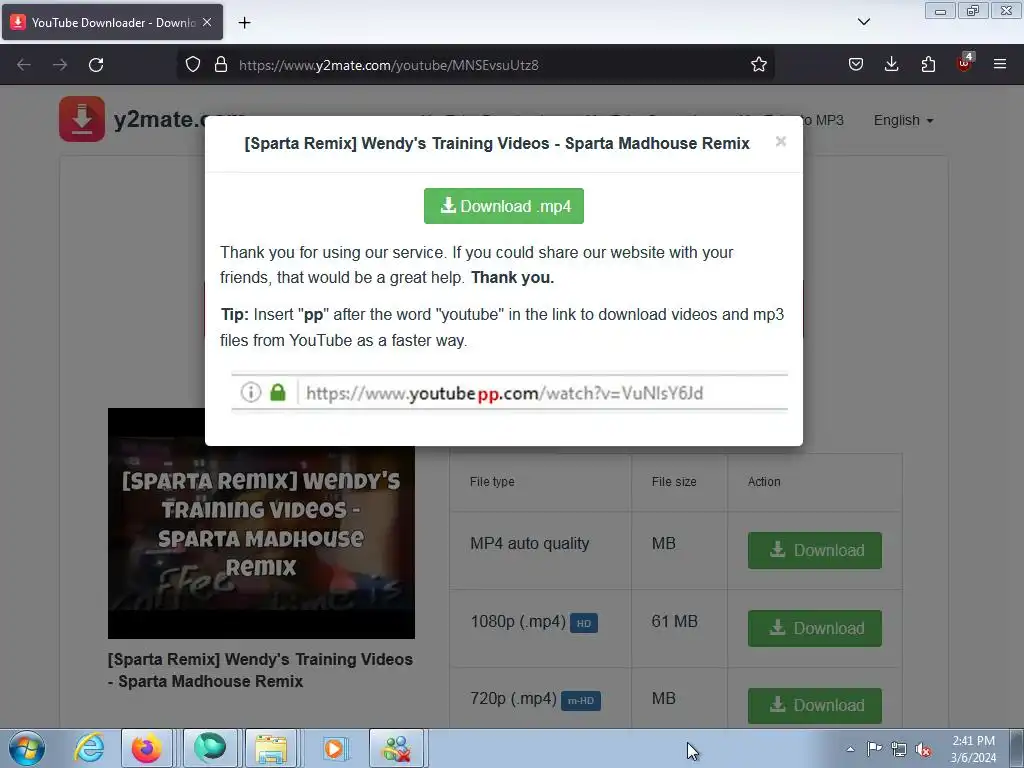Reload the current page

(96, 65)
